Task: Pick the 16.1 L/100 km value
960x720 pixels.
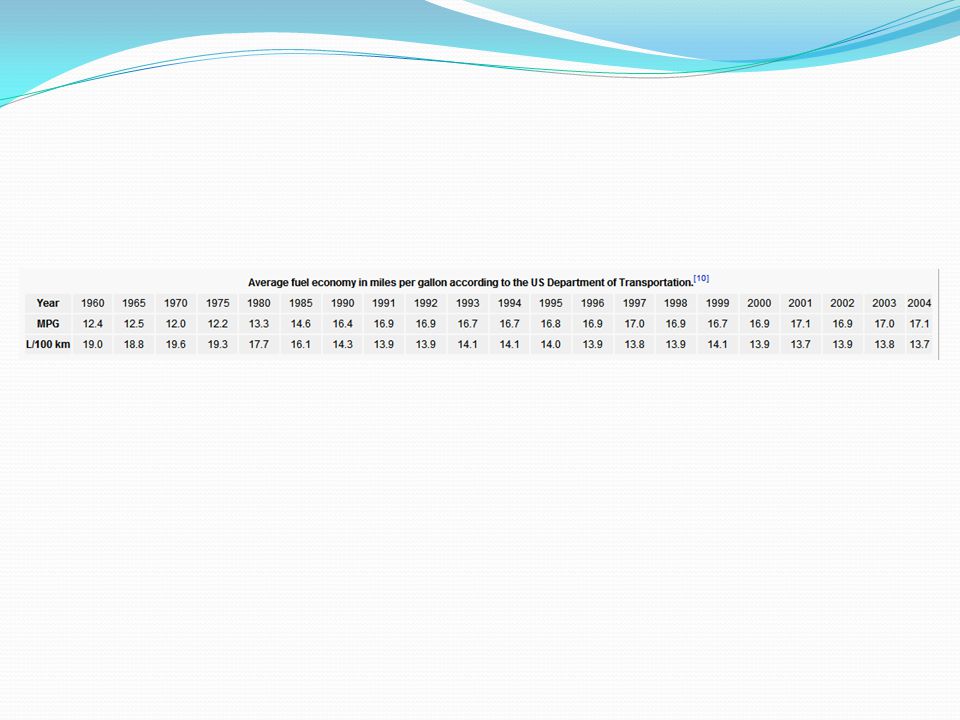Action: click(x=301, y=345)
